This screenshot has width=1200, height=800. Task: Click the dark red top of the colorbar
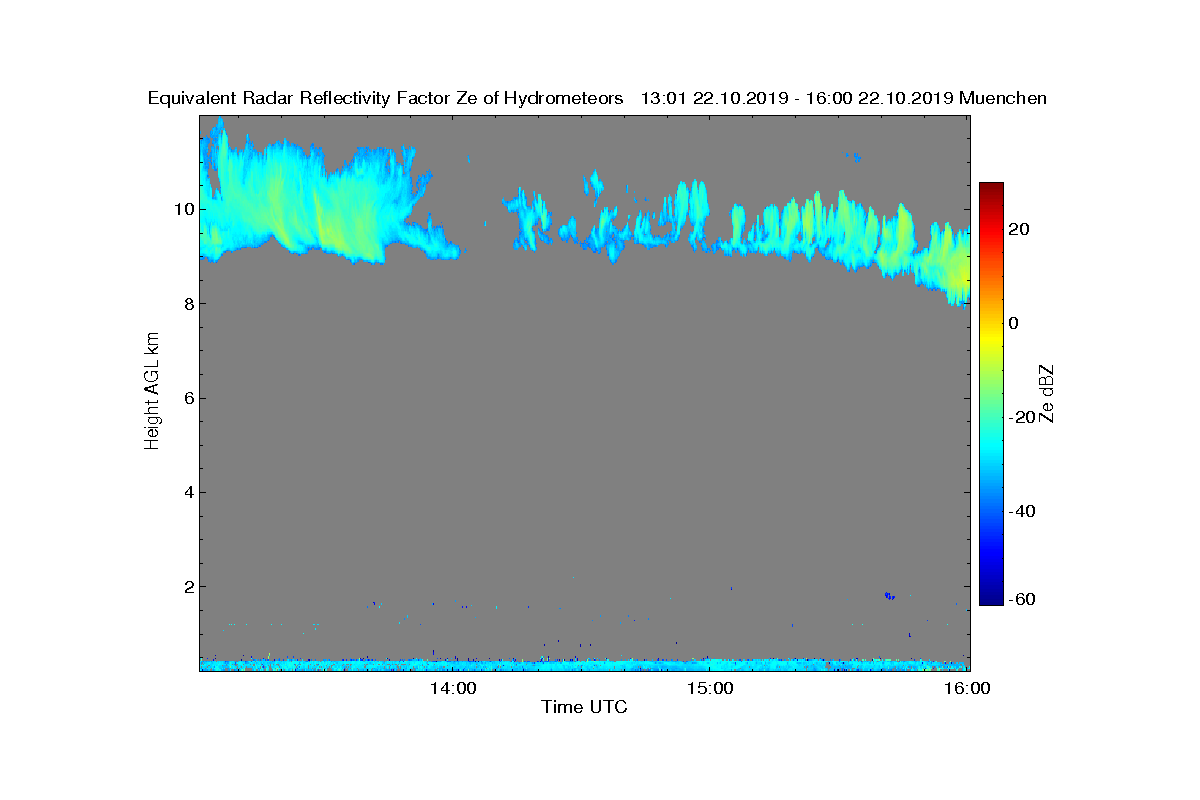point(991,189)
